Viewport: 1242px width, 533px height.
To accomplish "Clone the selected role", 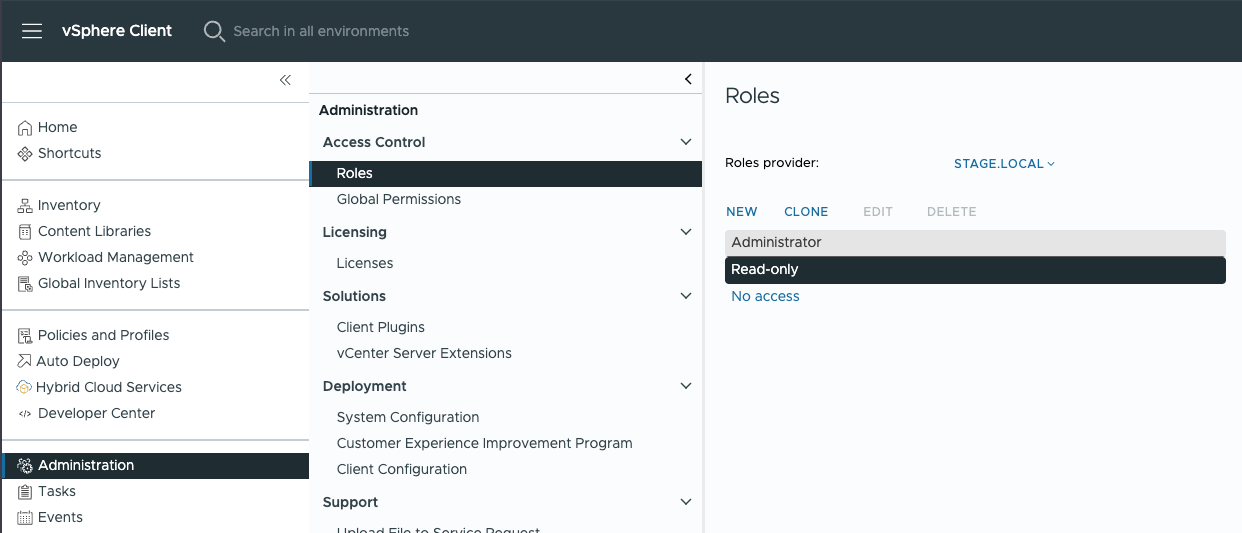I will tap(806, 212).
